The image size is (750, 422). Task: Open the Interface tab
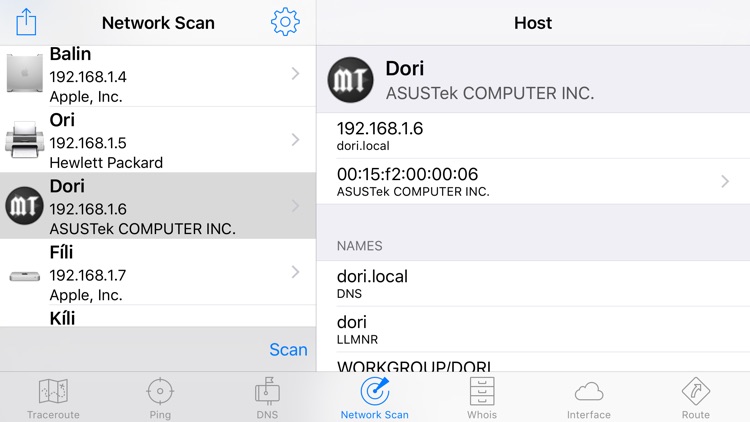pos(589,398)
